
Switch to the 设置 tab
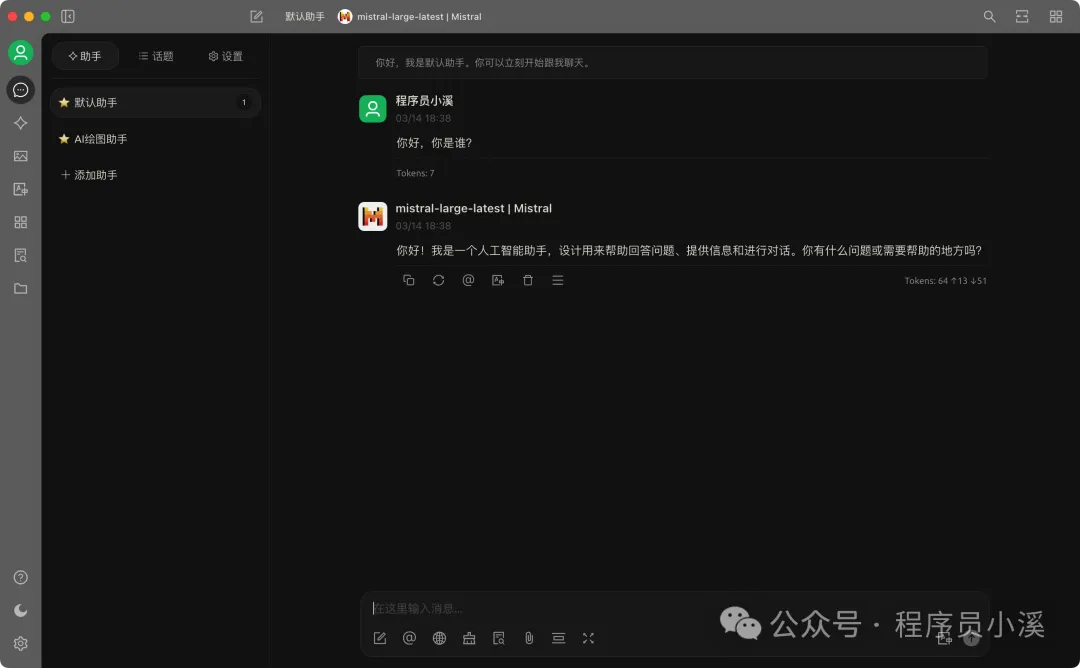click(225, 56)
